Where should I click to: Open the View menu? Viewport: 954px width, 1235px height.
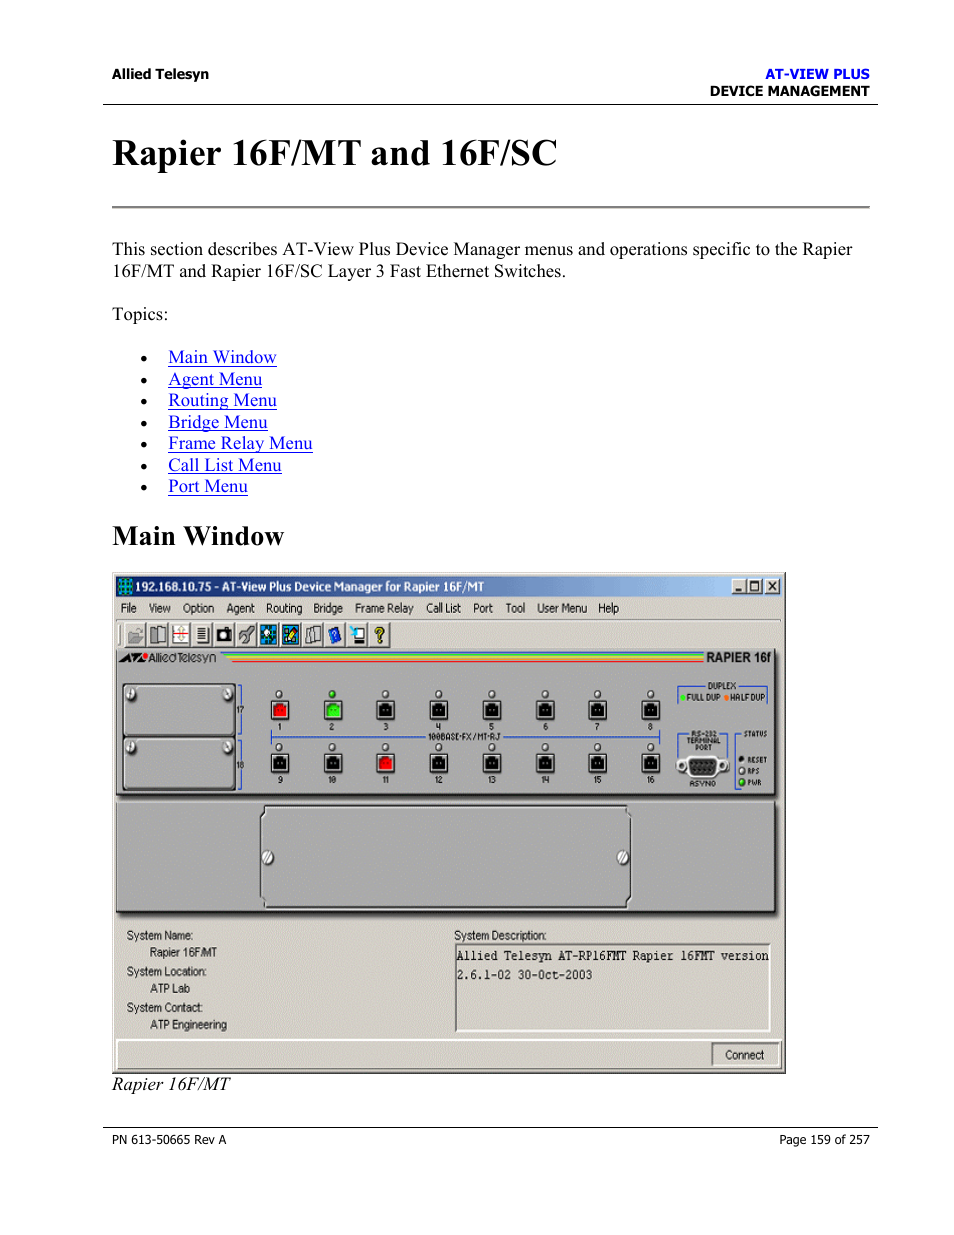[x=160, y=608]
